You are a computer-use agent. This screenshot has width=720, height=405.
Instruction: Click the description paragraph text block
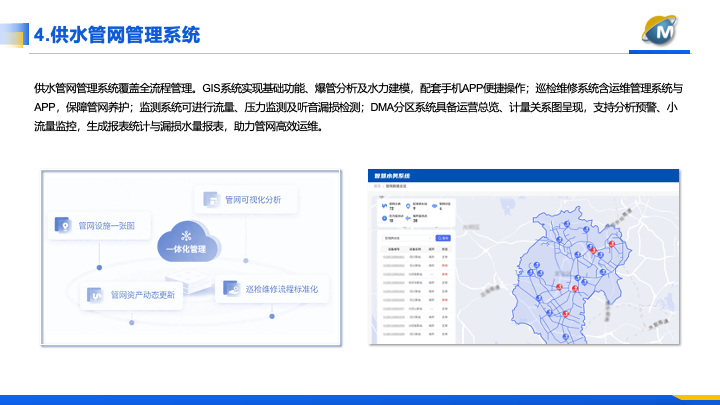[x=357, y=107]
